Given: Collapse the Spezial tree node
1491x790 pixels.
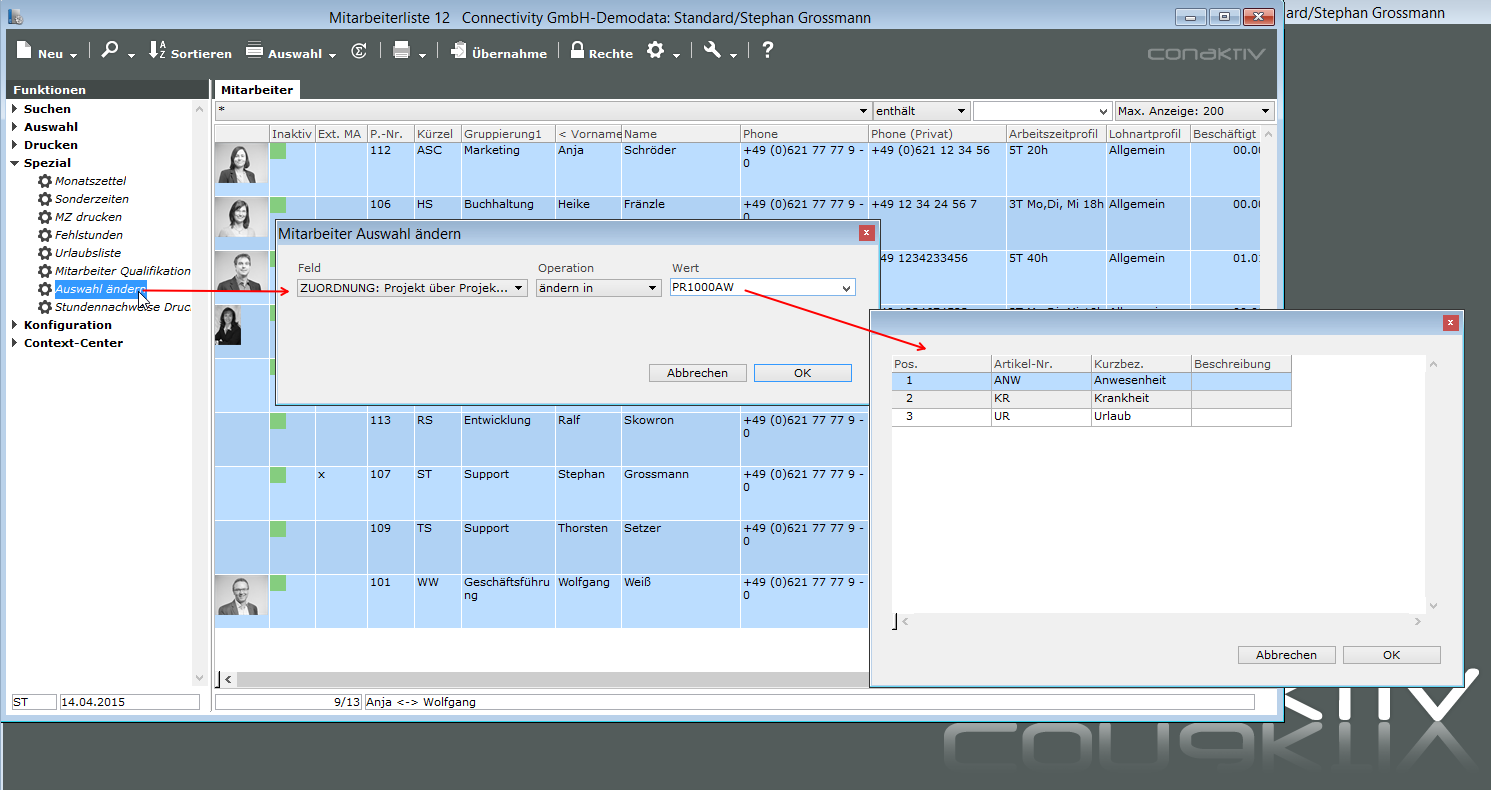Looking at the screenshot, I should 15,163.
